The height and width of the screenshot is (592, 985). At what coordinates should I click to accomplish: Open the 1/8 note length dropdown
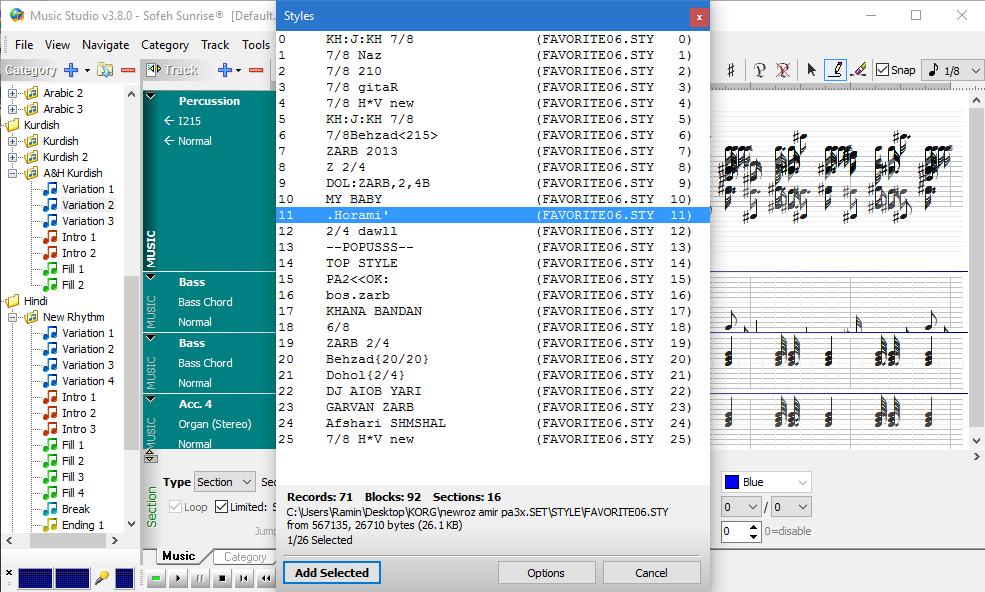[953, 70]
